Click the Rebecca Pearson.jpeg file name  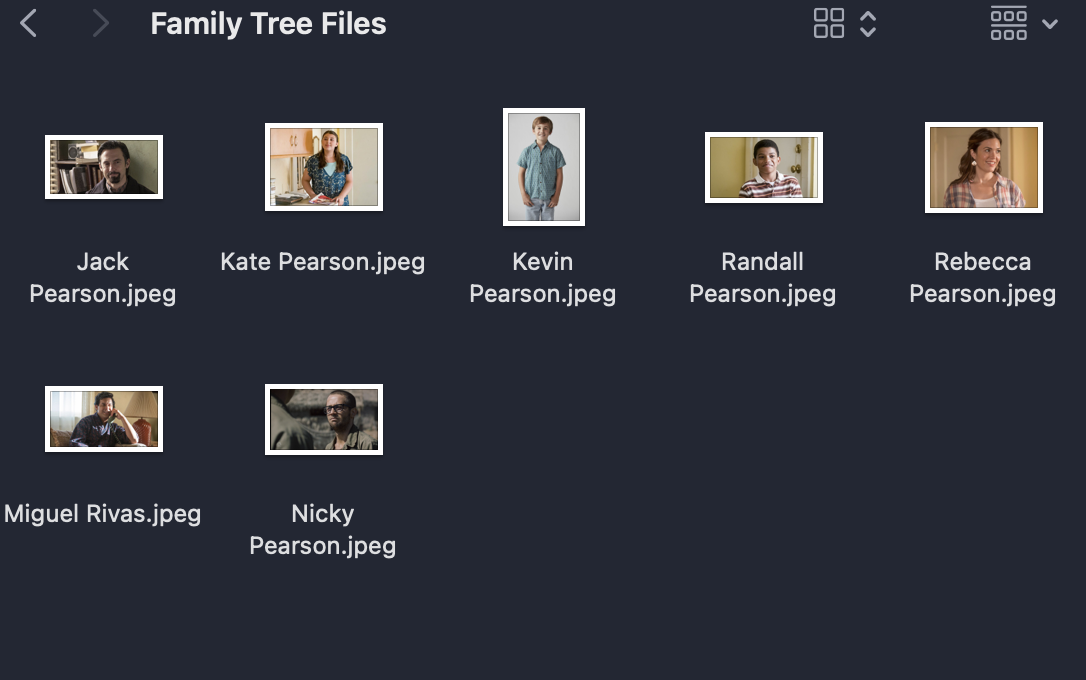coord(982,278)
